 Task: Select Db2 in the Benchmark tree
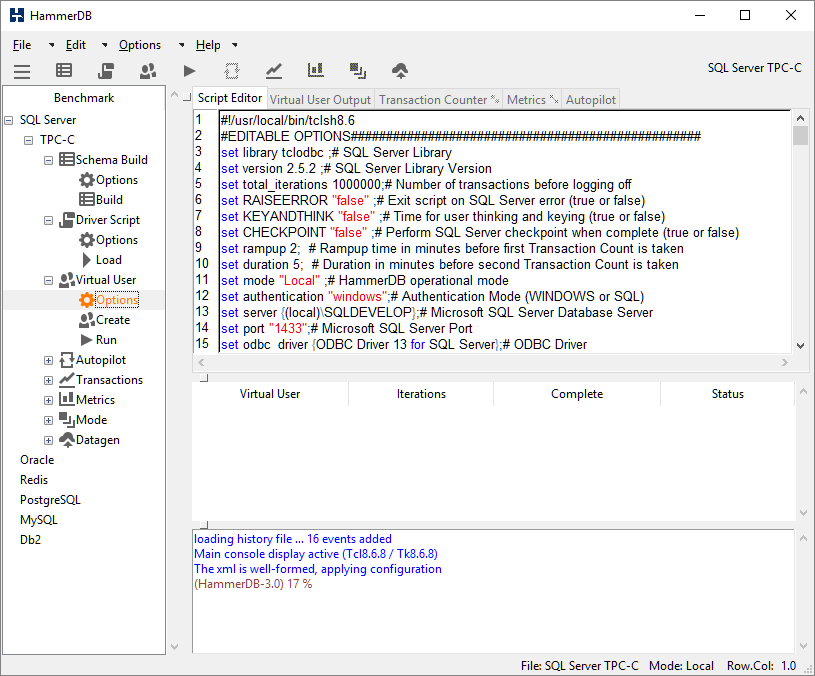tap(30, 540)
